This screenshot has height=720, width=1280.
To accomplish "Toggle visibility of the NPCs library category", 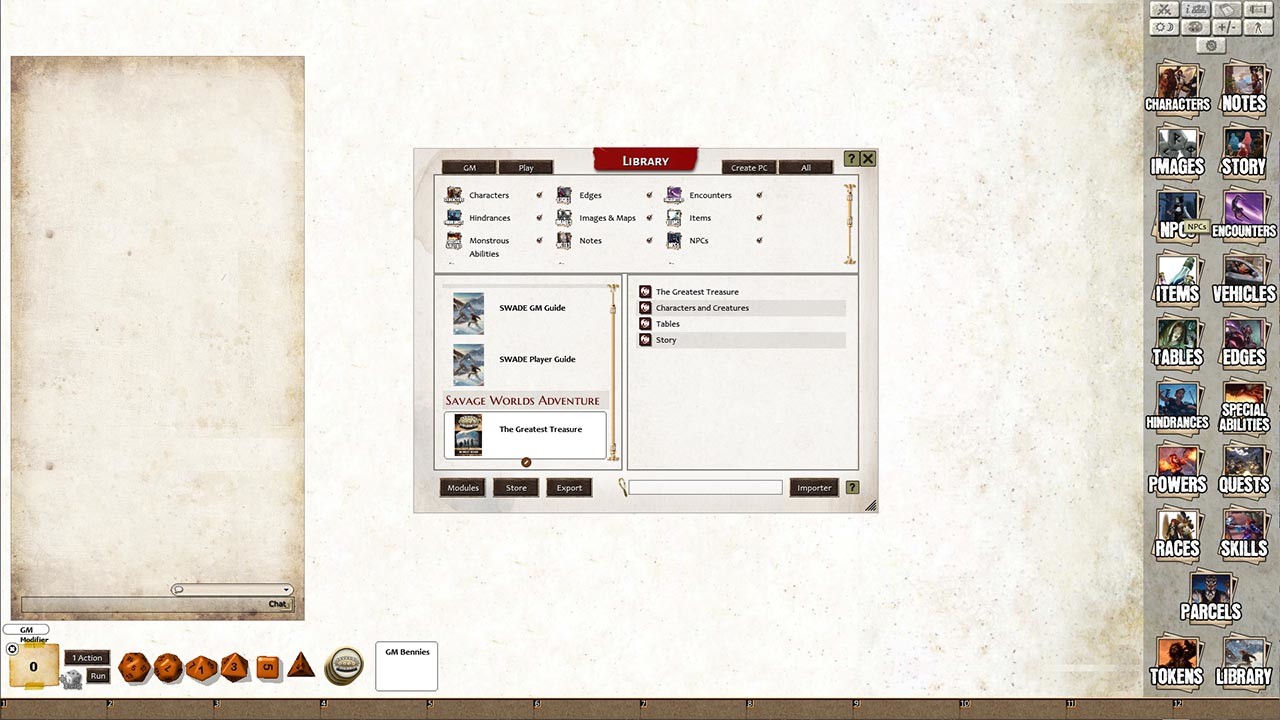I will click(x=759, y=240).
